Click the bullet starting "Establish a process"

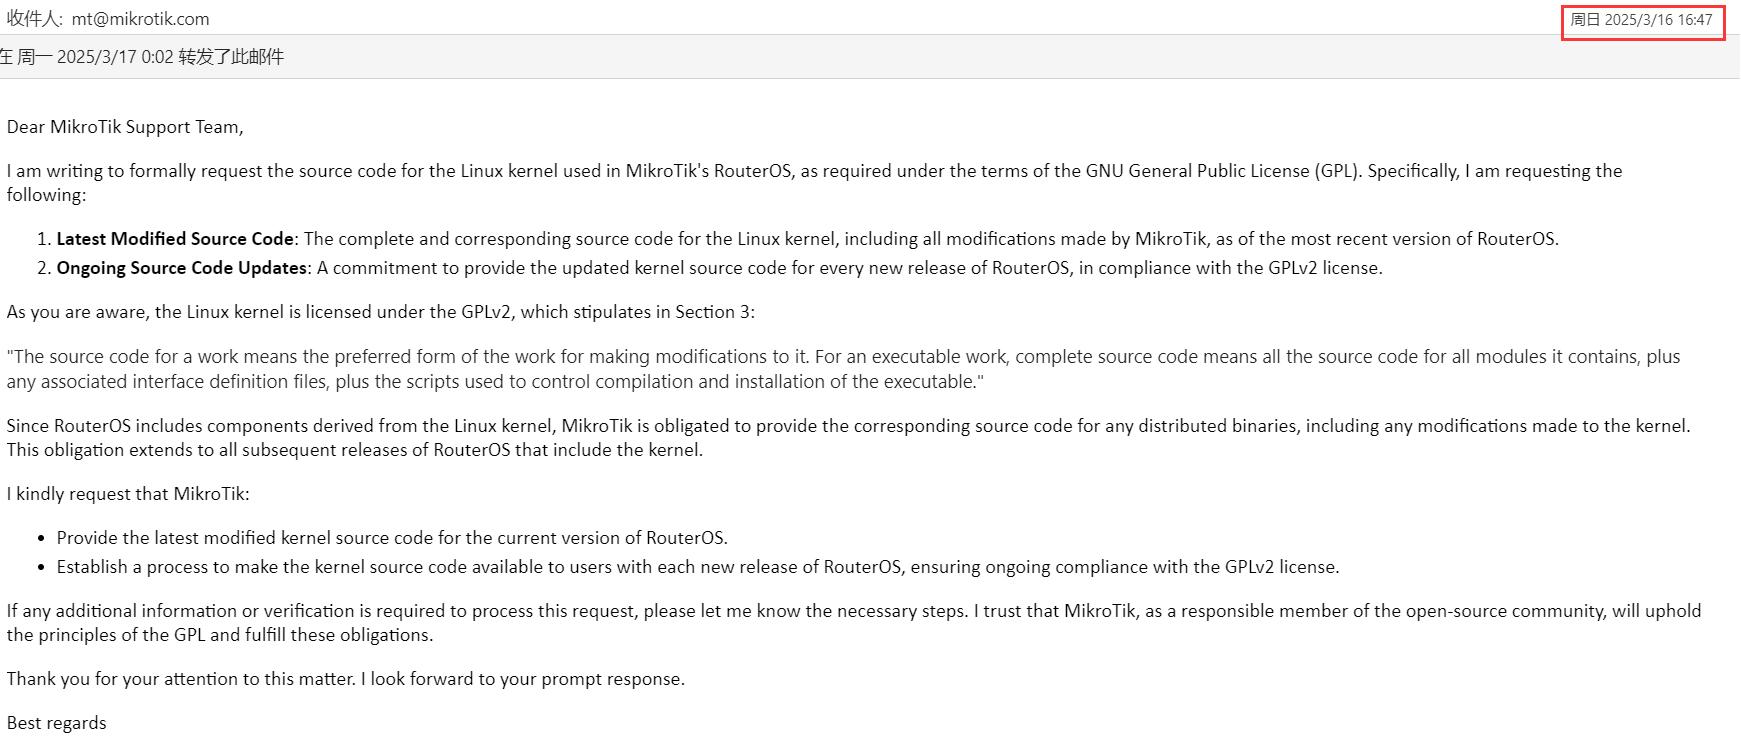tap(697, 567)
